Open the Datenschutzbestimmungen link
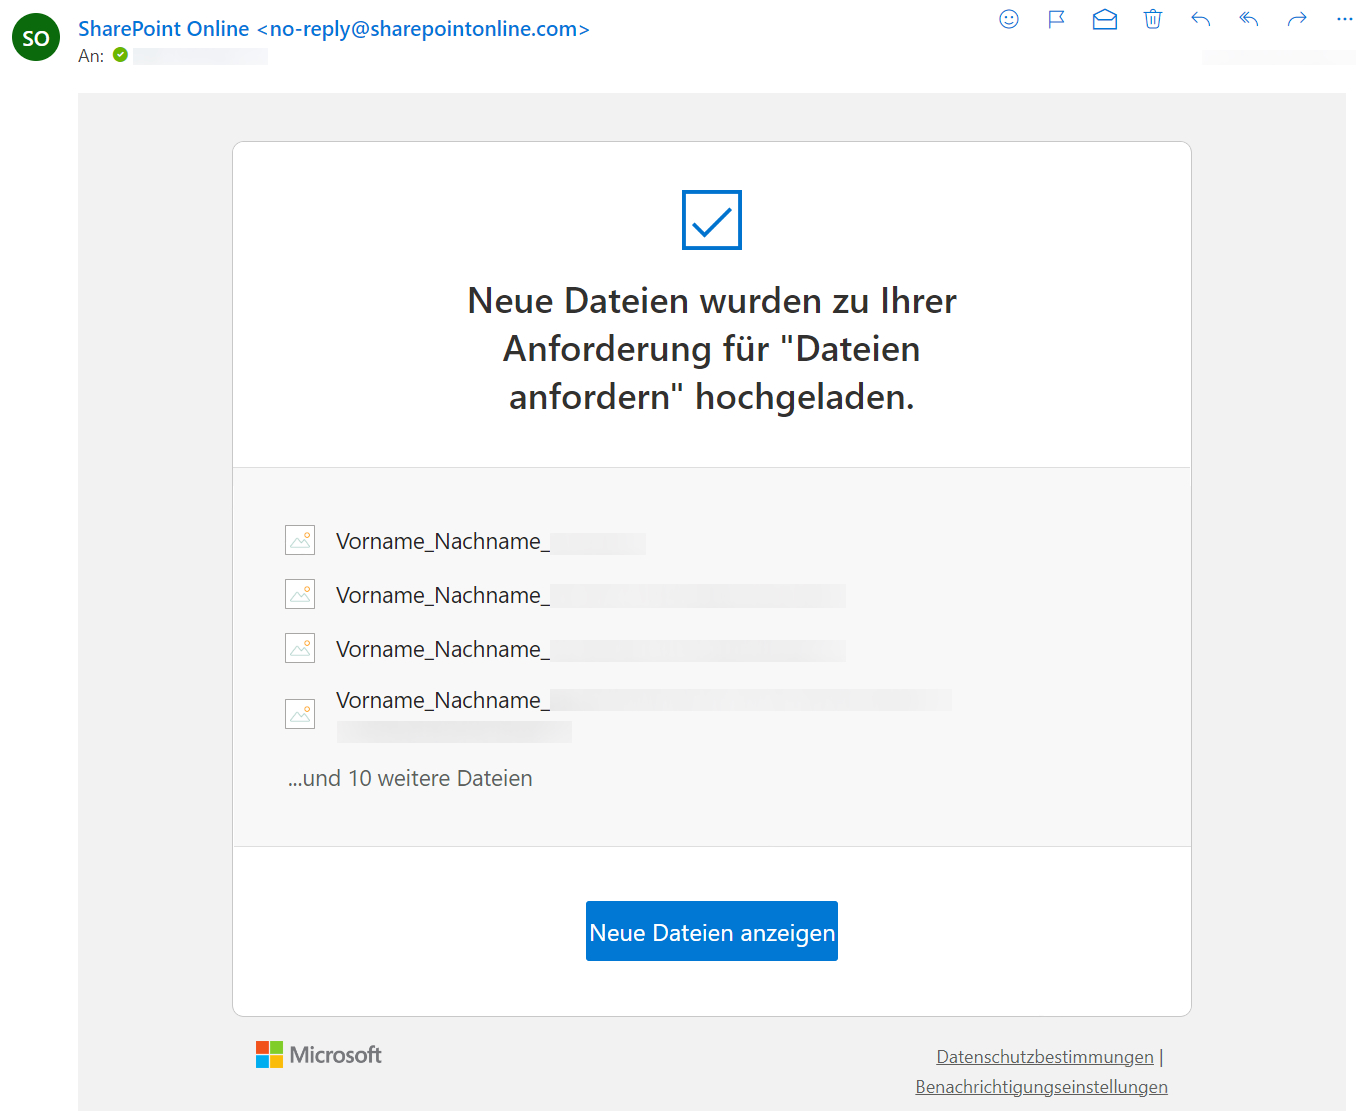 pyautogui.click(x=1044, y=1057)
